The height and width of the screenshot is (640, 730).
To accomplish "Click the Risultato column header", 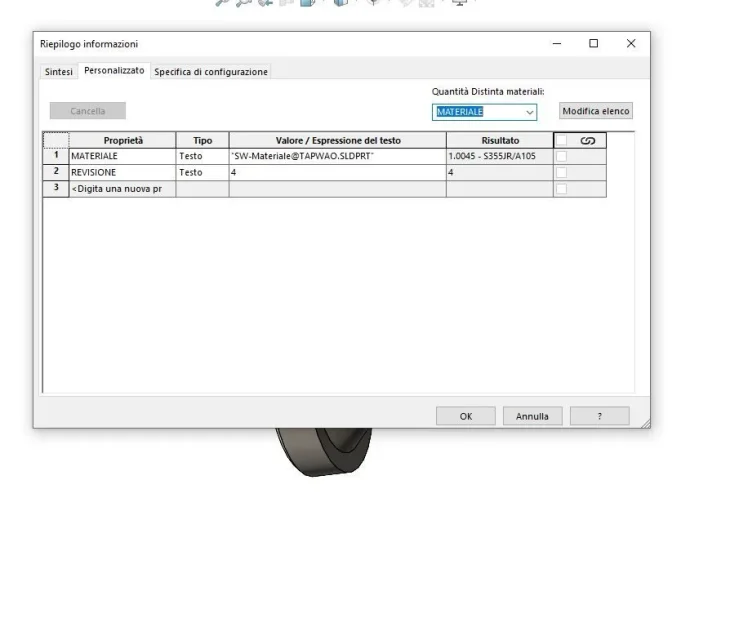I will (500, 140).
